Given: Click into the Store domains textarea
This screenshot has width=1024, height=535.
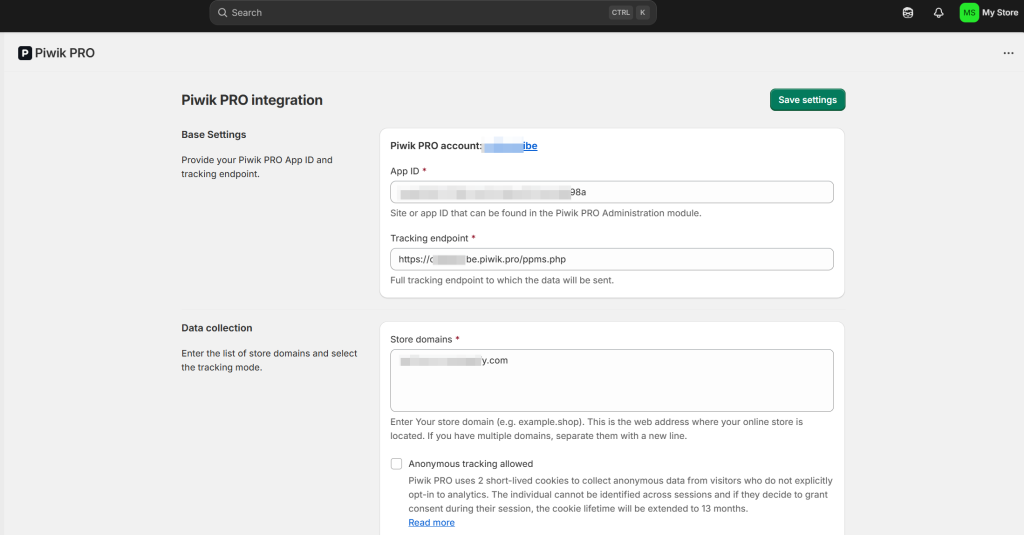Looking at the screenshot, I should pos(611,380).
